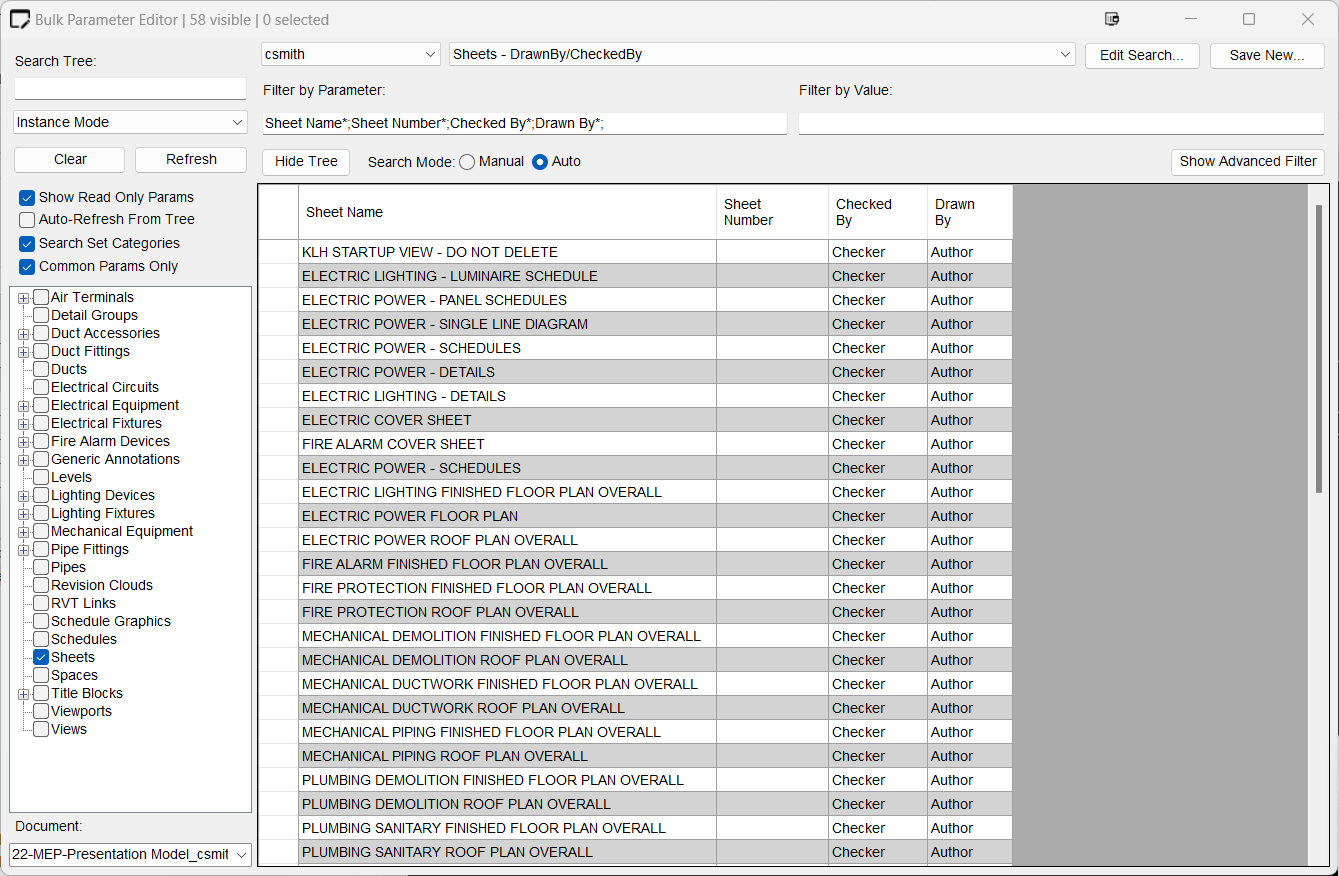The height and width of the screenshot is (876, 1339).
Task: Click the Drawn By column header
Action: click(970, 212)
